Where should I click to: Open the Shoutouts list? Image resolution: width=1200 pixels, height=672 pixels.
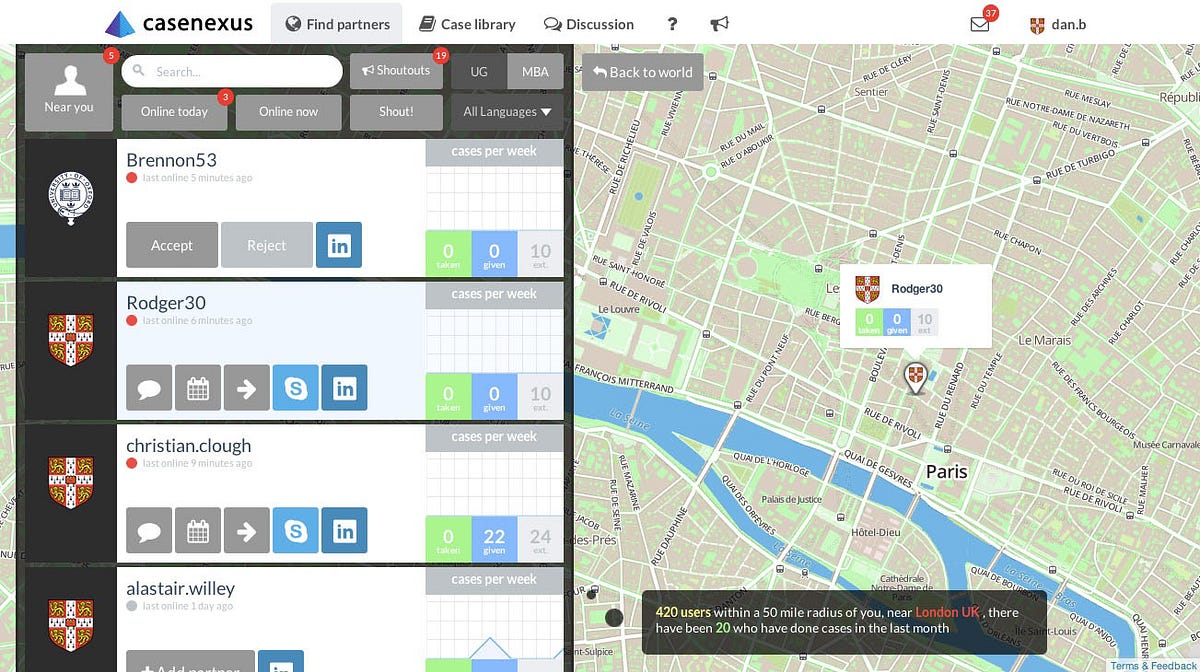[x=396, y=71]
